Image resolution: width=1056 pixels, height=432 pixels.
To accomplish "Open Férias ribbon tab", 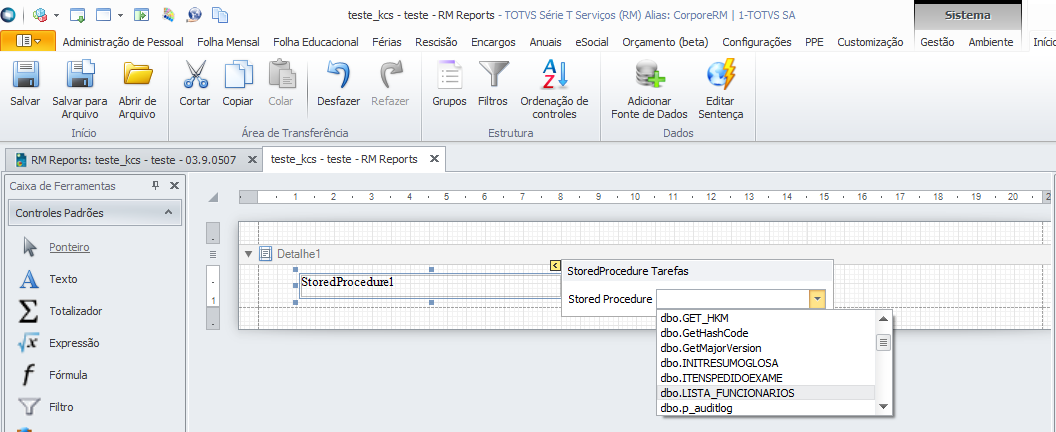I will pyautogui.click(x=386, y=42).
